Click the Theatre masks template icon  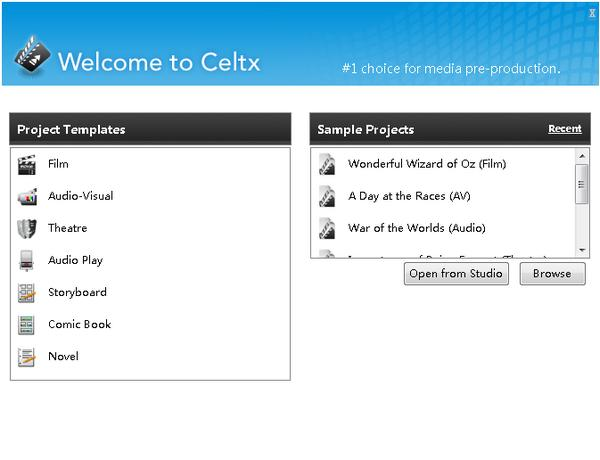click(x=27, y=228)
